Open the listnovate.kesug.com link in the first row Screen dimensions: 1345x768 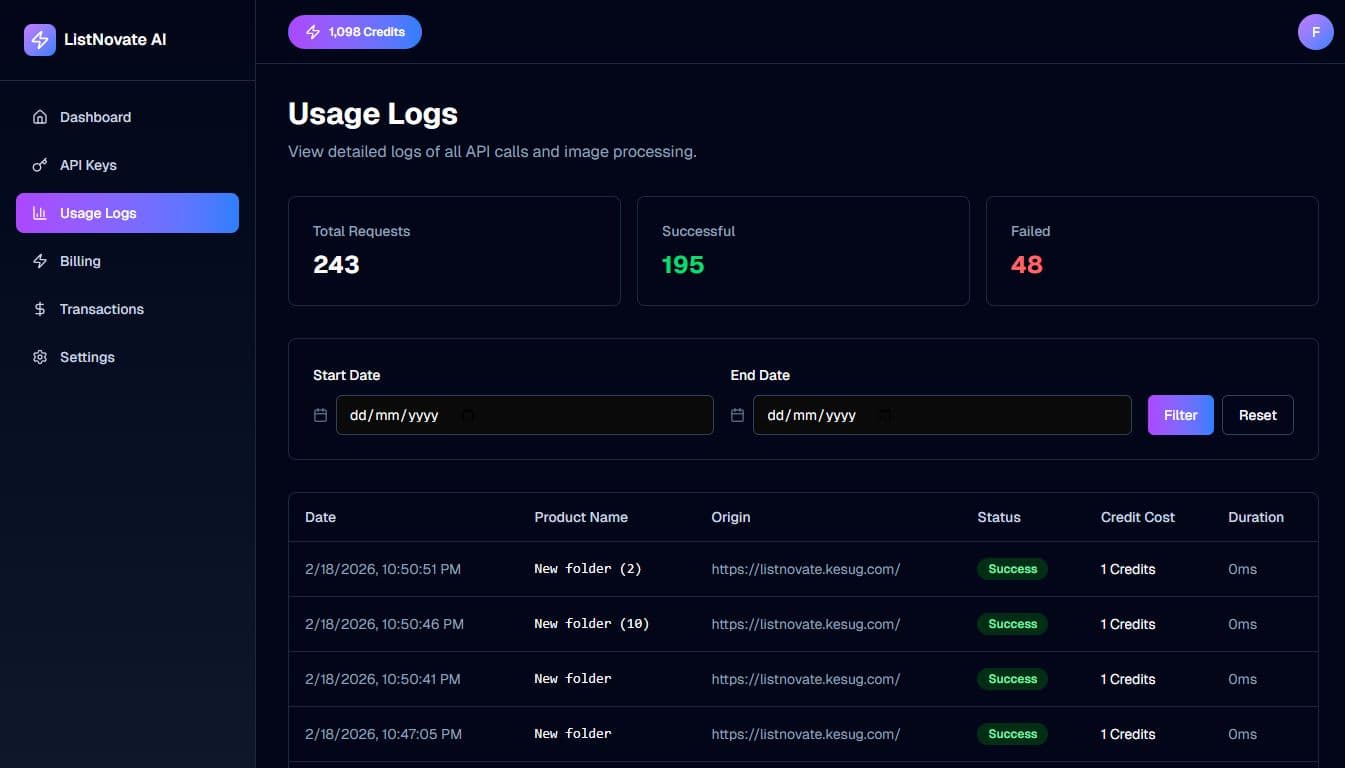(x=805, y=568)
